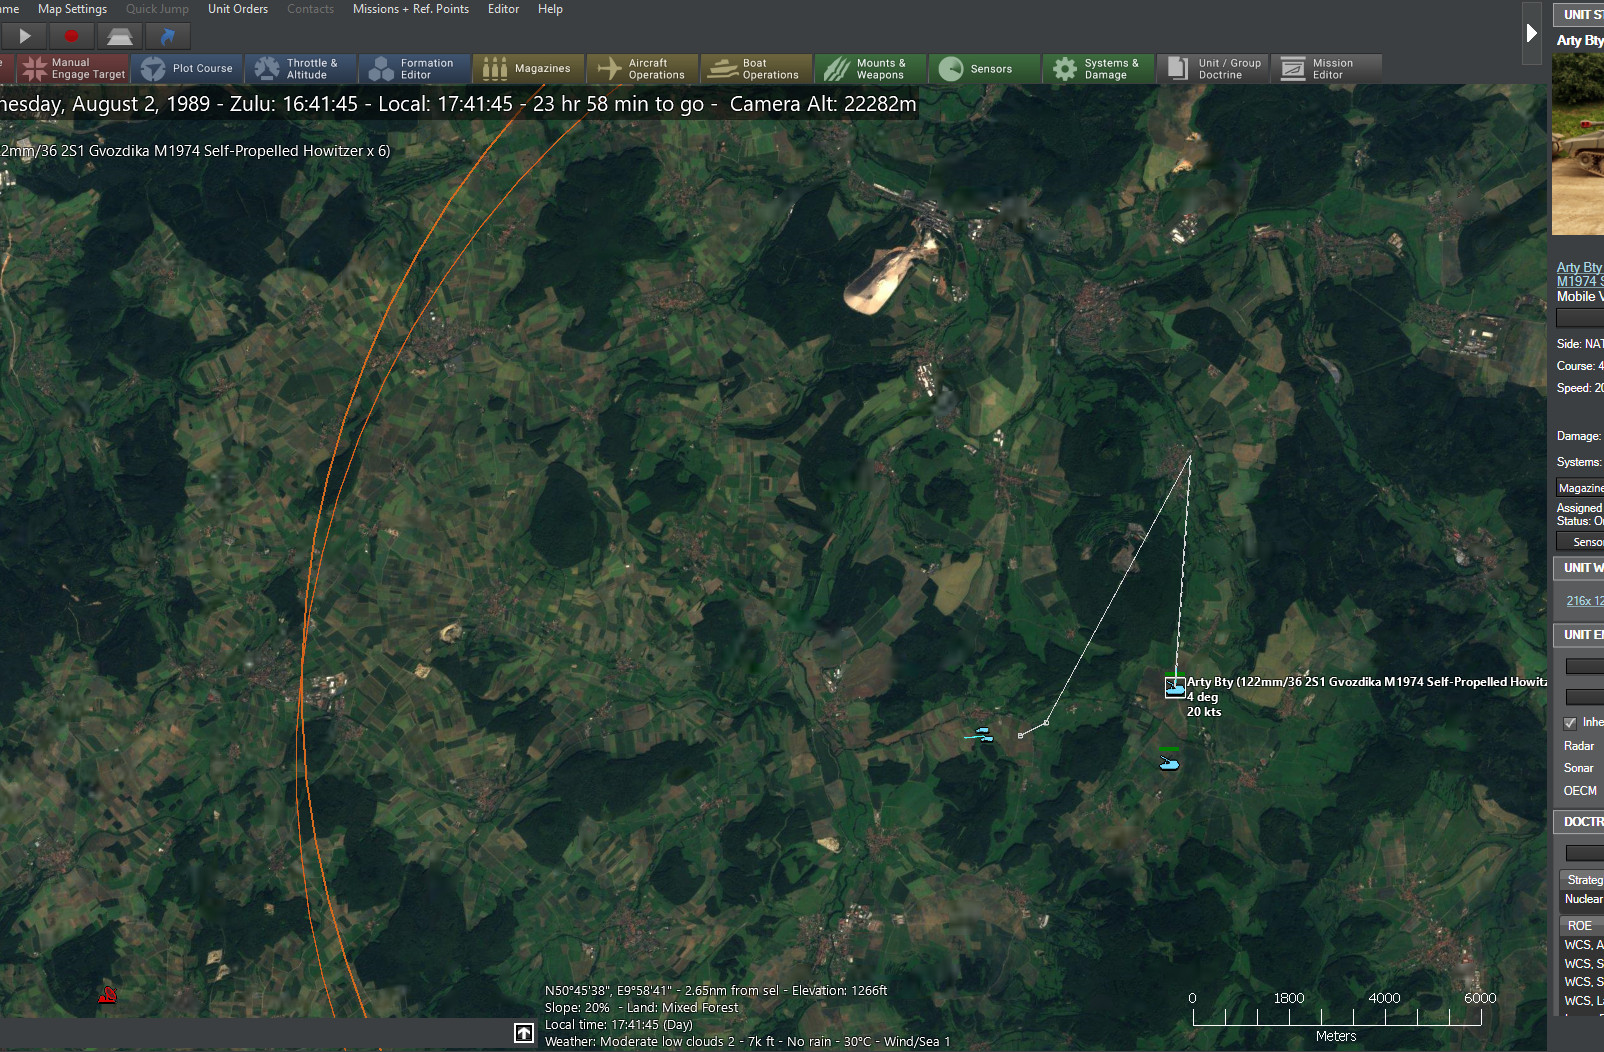
Task: Select the Plot Course tool
Action: click(x=187, y=68)
